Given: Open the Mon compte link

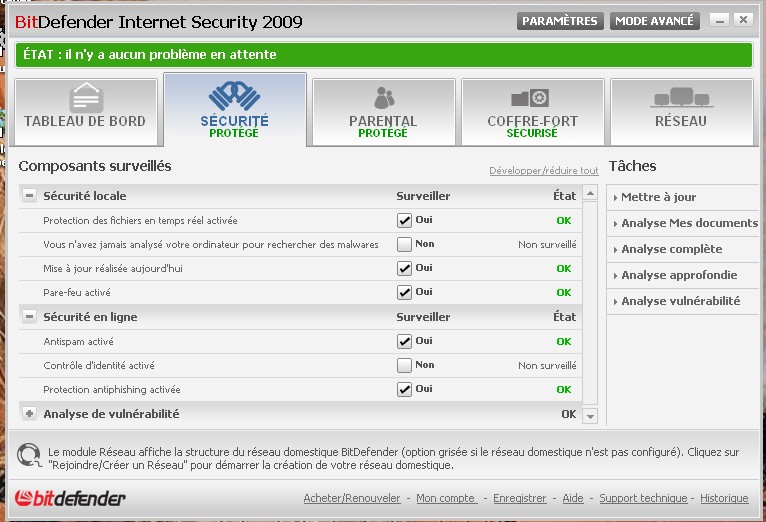Looking at the screenshot, I should point(447,498).
